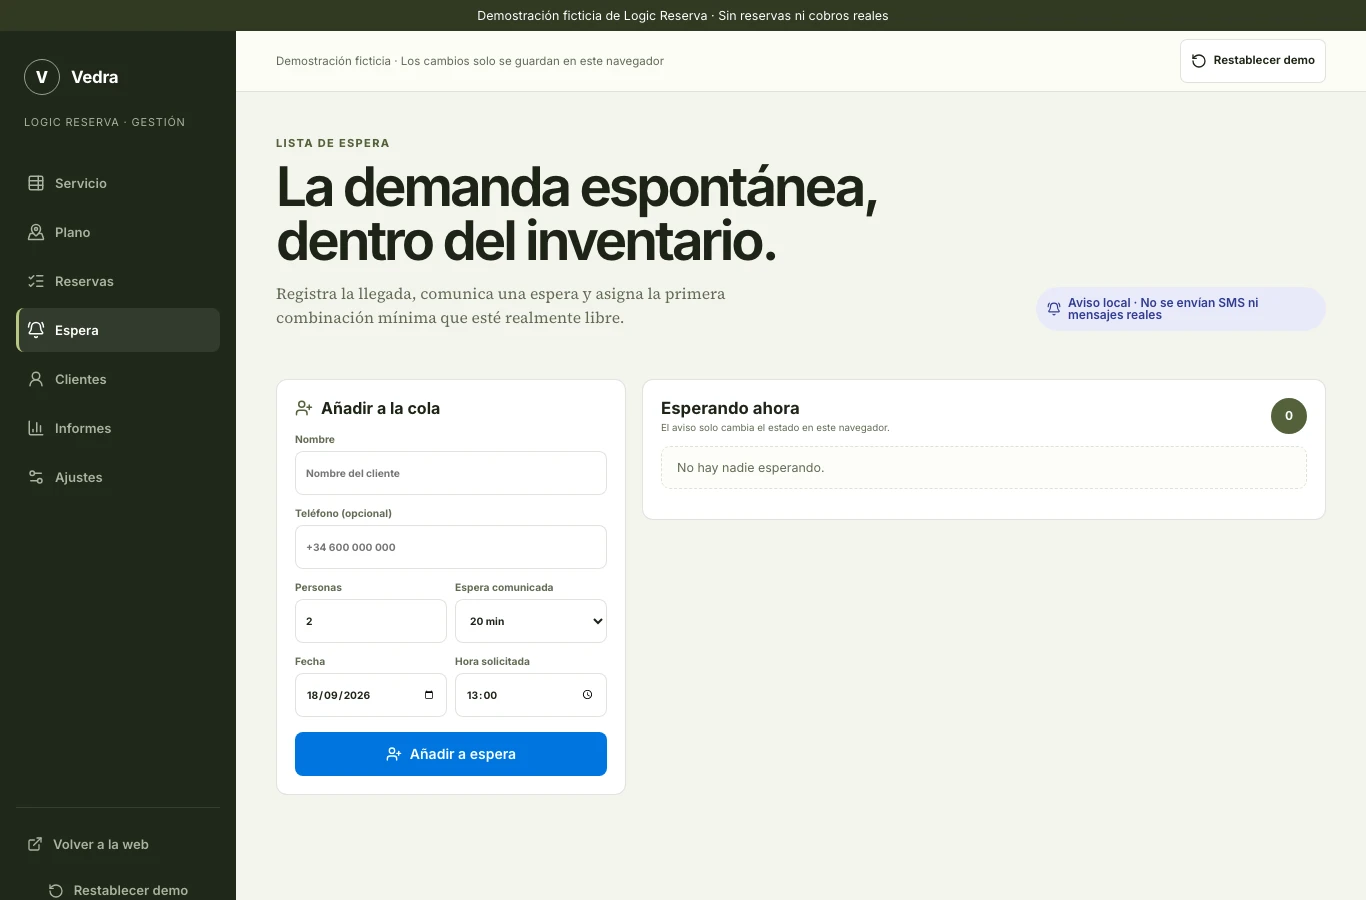Viewport: 1366px width, 900px height.
Task: Click the blue Añadir a espera button
Action: pos(451,754)
